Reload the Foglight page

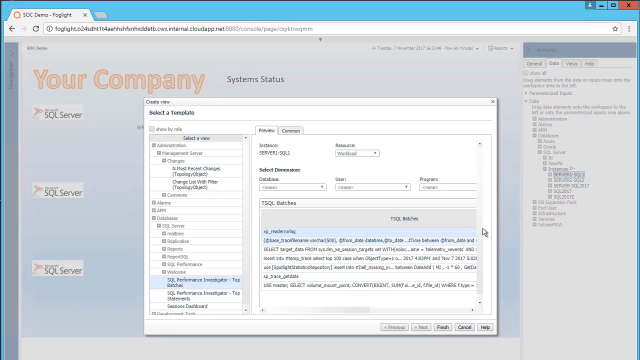click(x=36, y=29)
